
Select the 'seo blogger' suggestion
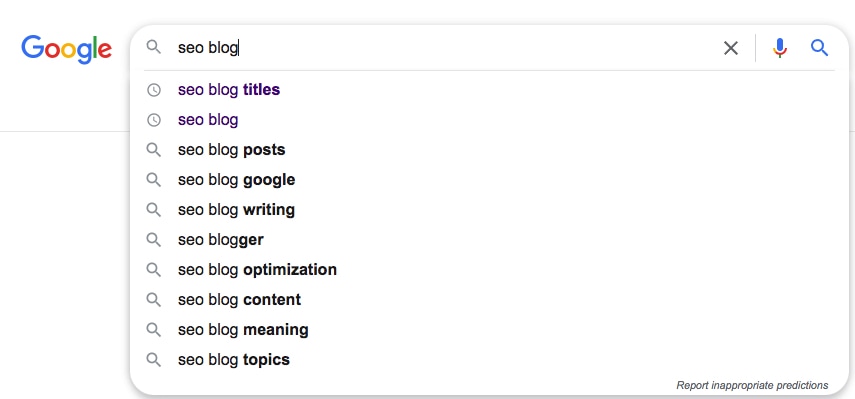click(x=220, y=240)
